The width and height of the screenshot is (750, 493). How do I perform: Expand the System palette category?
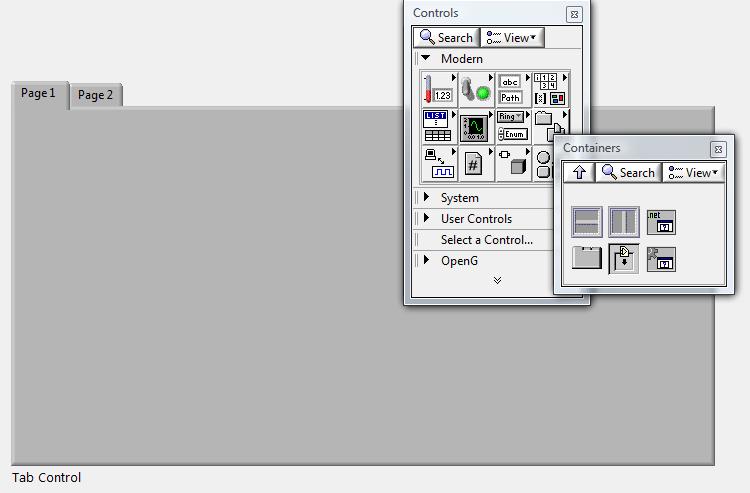click(427, 198)
